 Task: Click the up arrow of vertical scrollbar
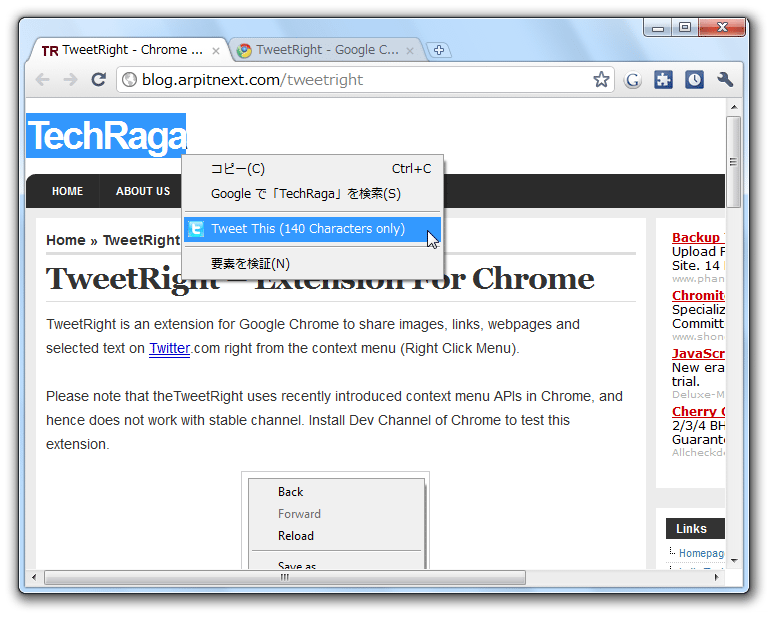pos(734,107)
